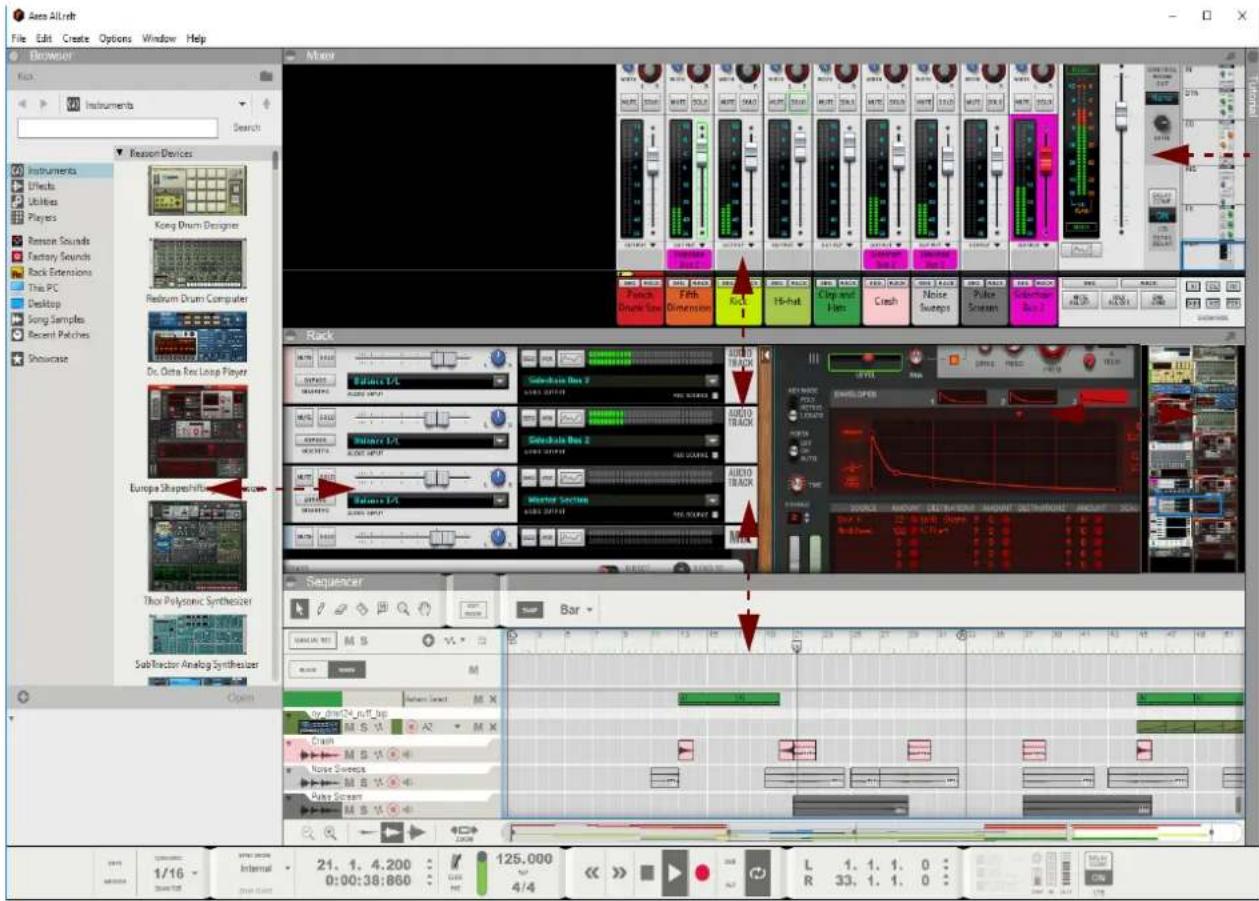Select the Kong Drum Designer thumbnail
This screenshot has width=1259, height=901.
click(196, 190)
